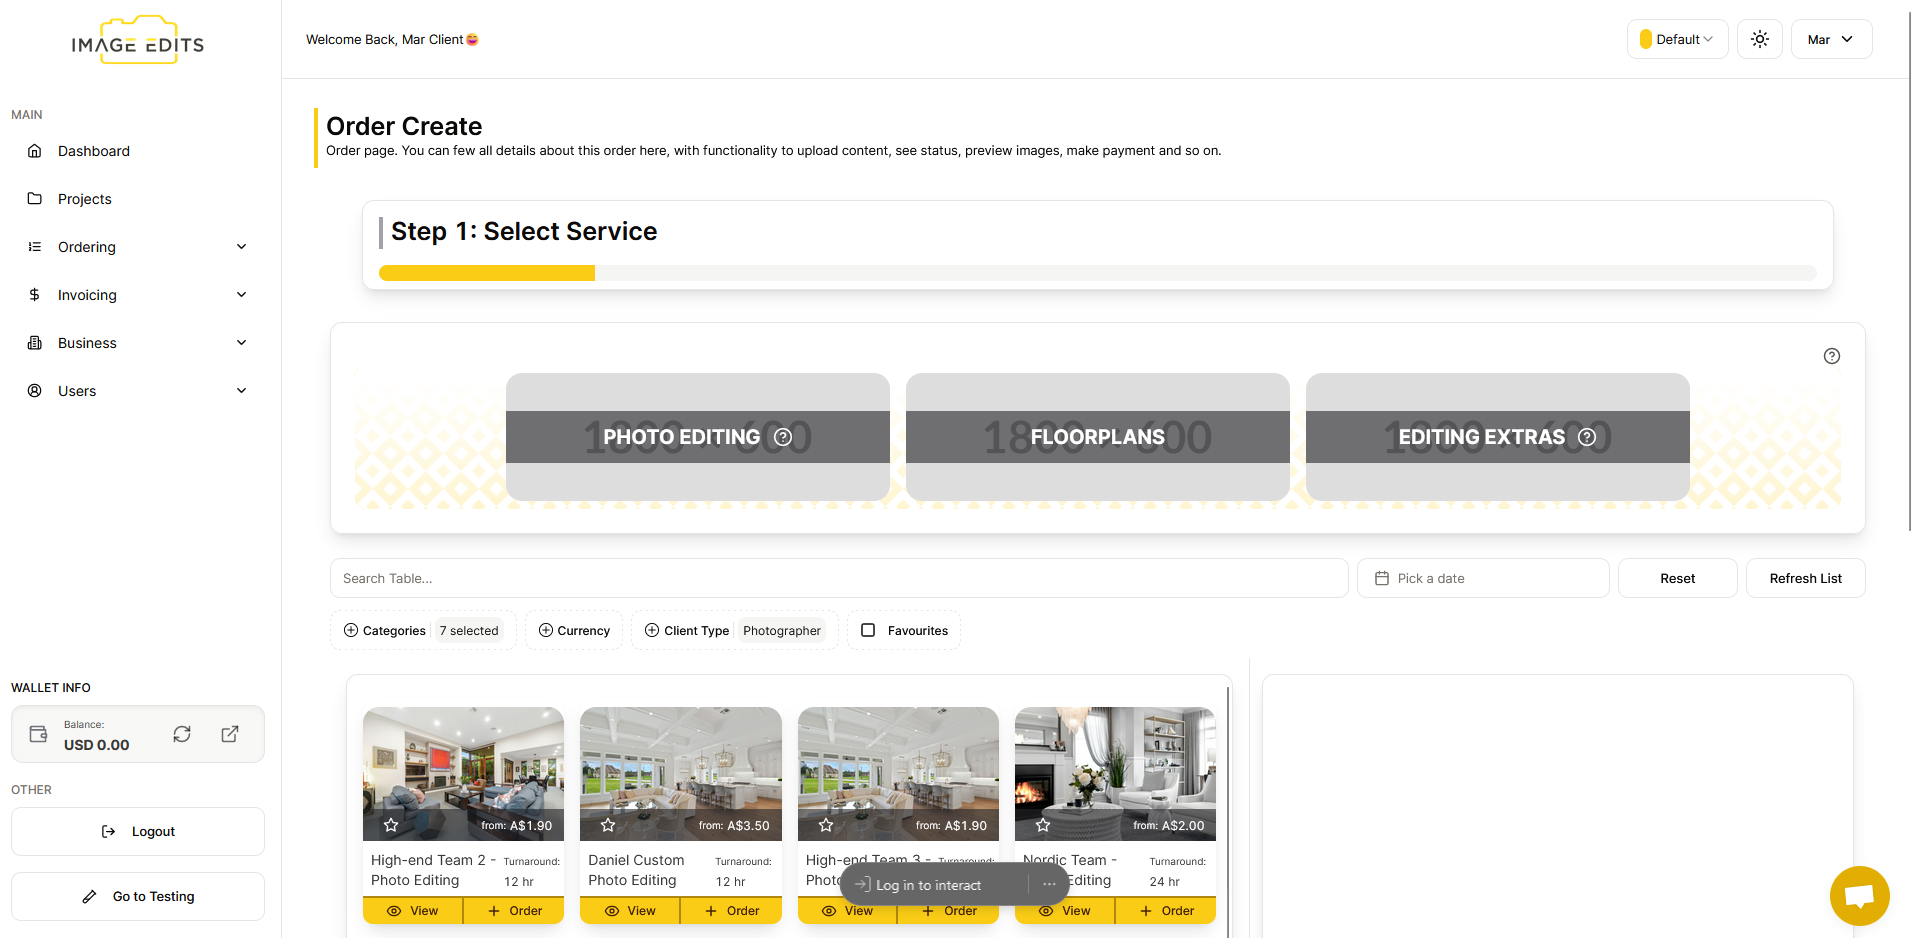Click the Step 1 yellow progress bar
The image size is (1911, 938).
487,273
